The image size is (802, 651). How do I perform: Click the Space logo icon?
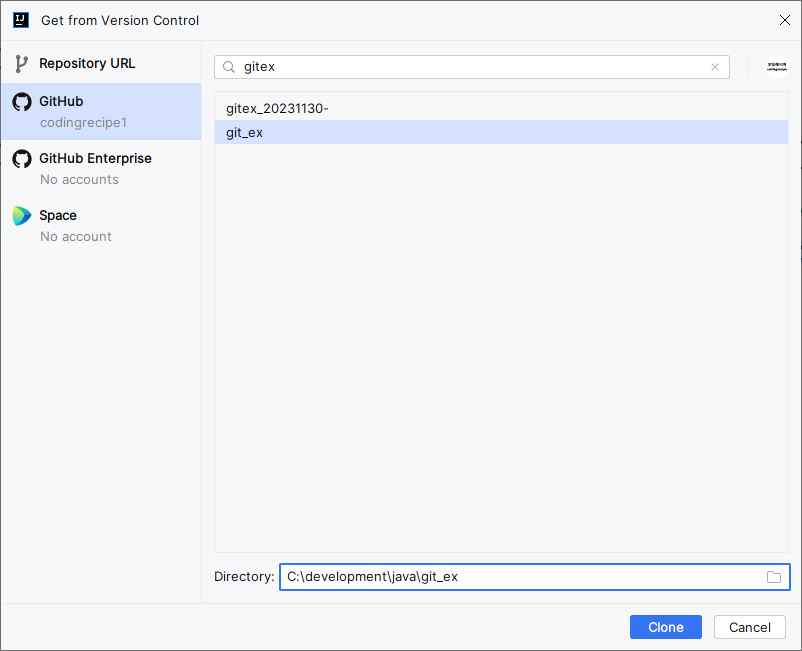click(21, 216)
